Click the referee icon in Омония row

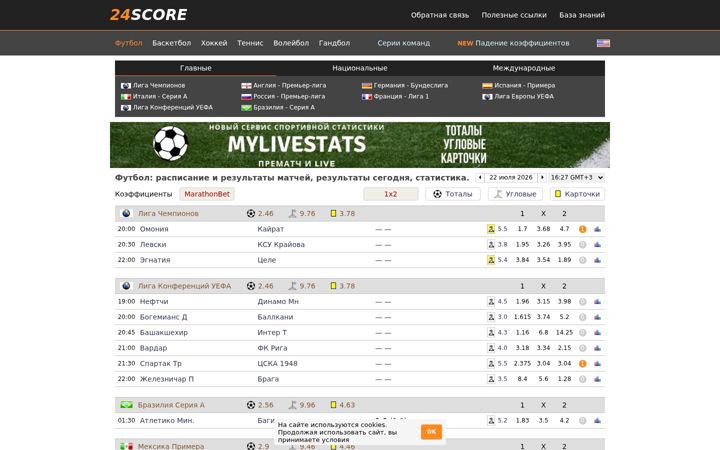(x=491, y=229)
